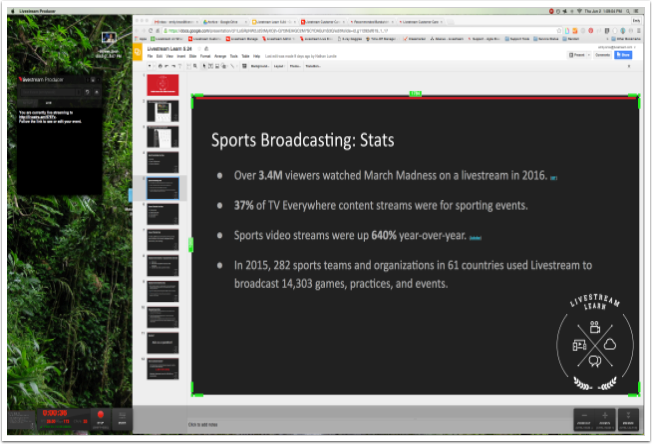This screenshot has height=444, width=652.
Task: Click the link after the 640% year-over-year bullet
Action: coord(475,238)
